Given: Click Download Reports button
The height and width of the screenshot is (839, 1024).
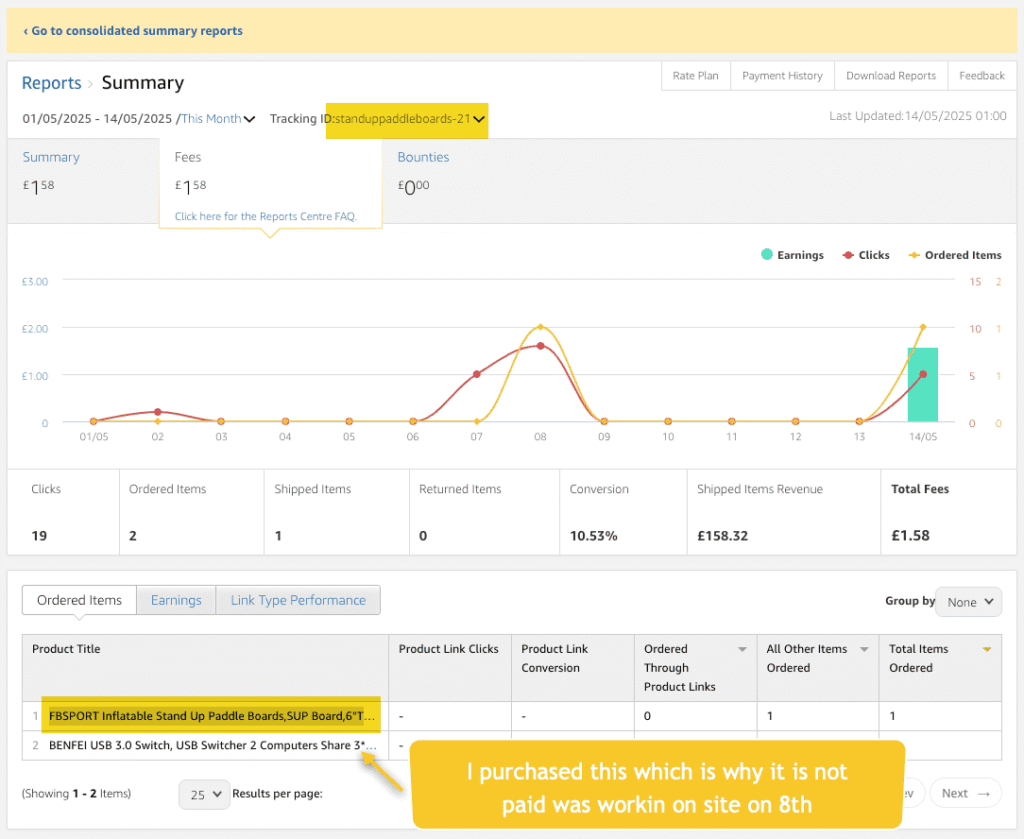Looking at the screenshot, I should point(890,76).
